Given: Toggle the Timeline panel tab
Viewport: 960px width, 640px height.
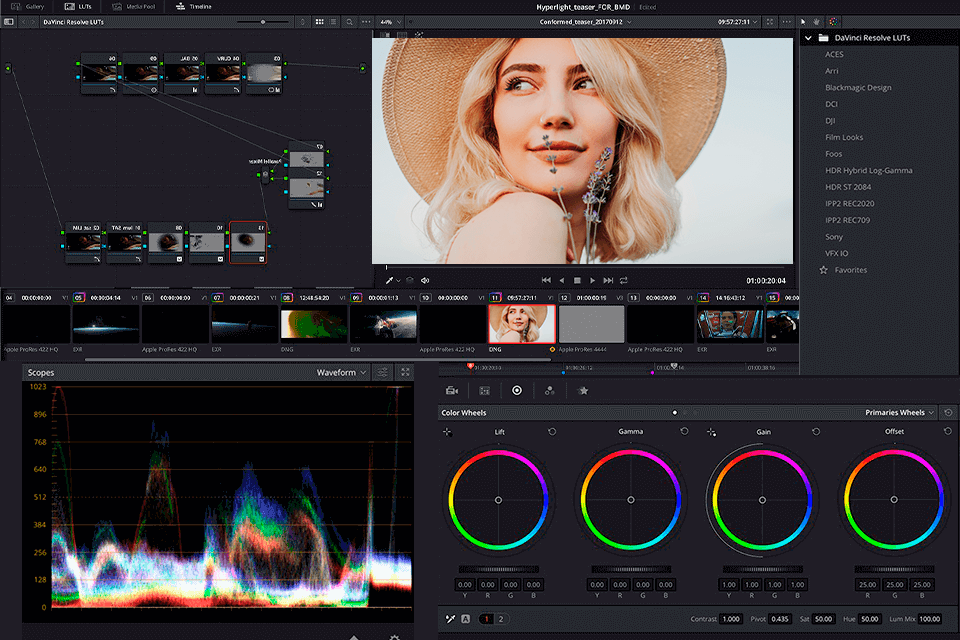Looking at the screenshot, I should (x=193, y=6).
